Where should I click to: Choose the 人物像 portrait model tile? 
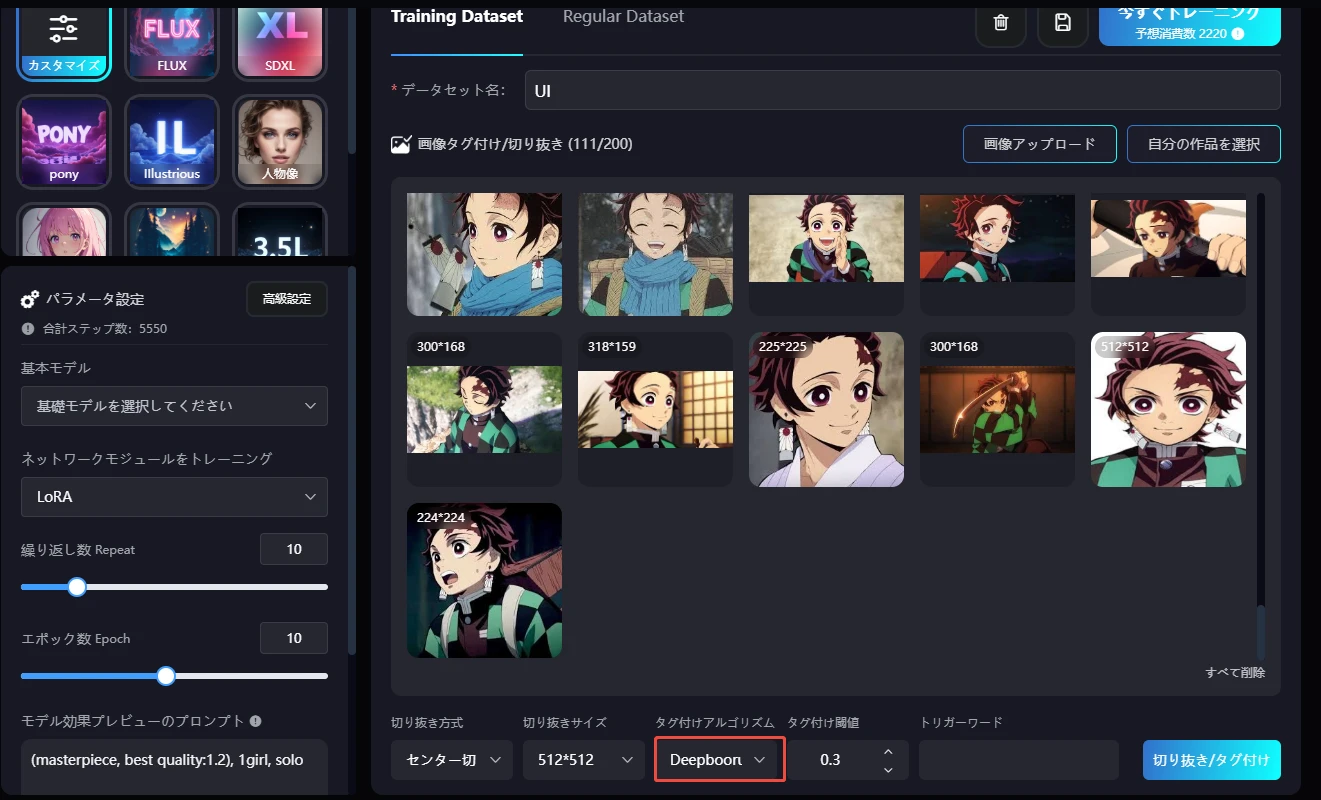[x=280, y=142]
